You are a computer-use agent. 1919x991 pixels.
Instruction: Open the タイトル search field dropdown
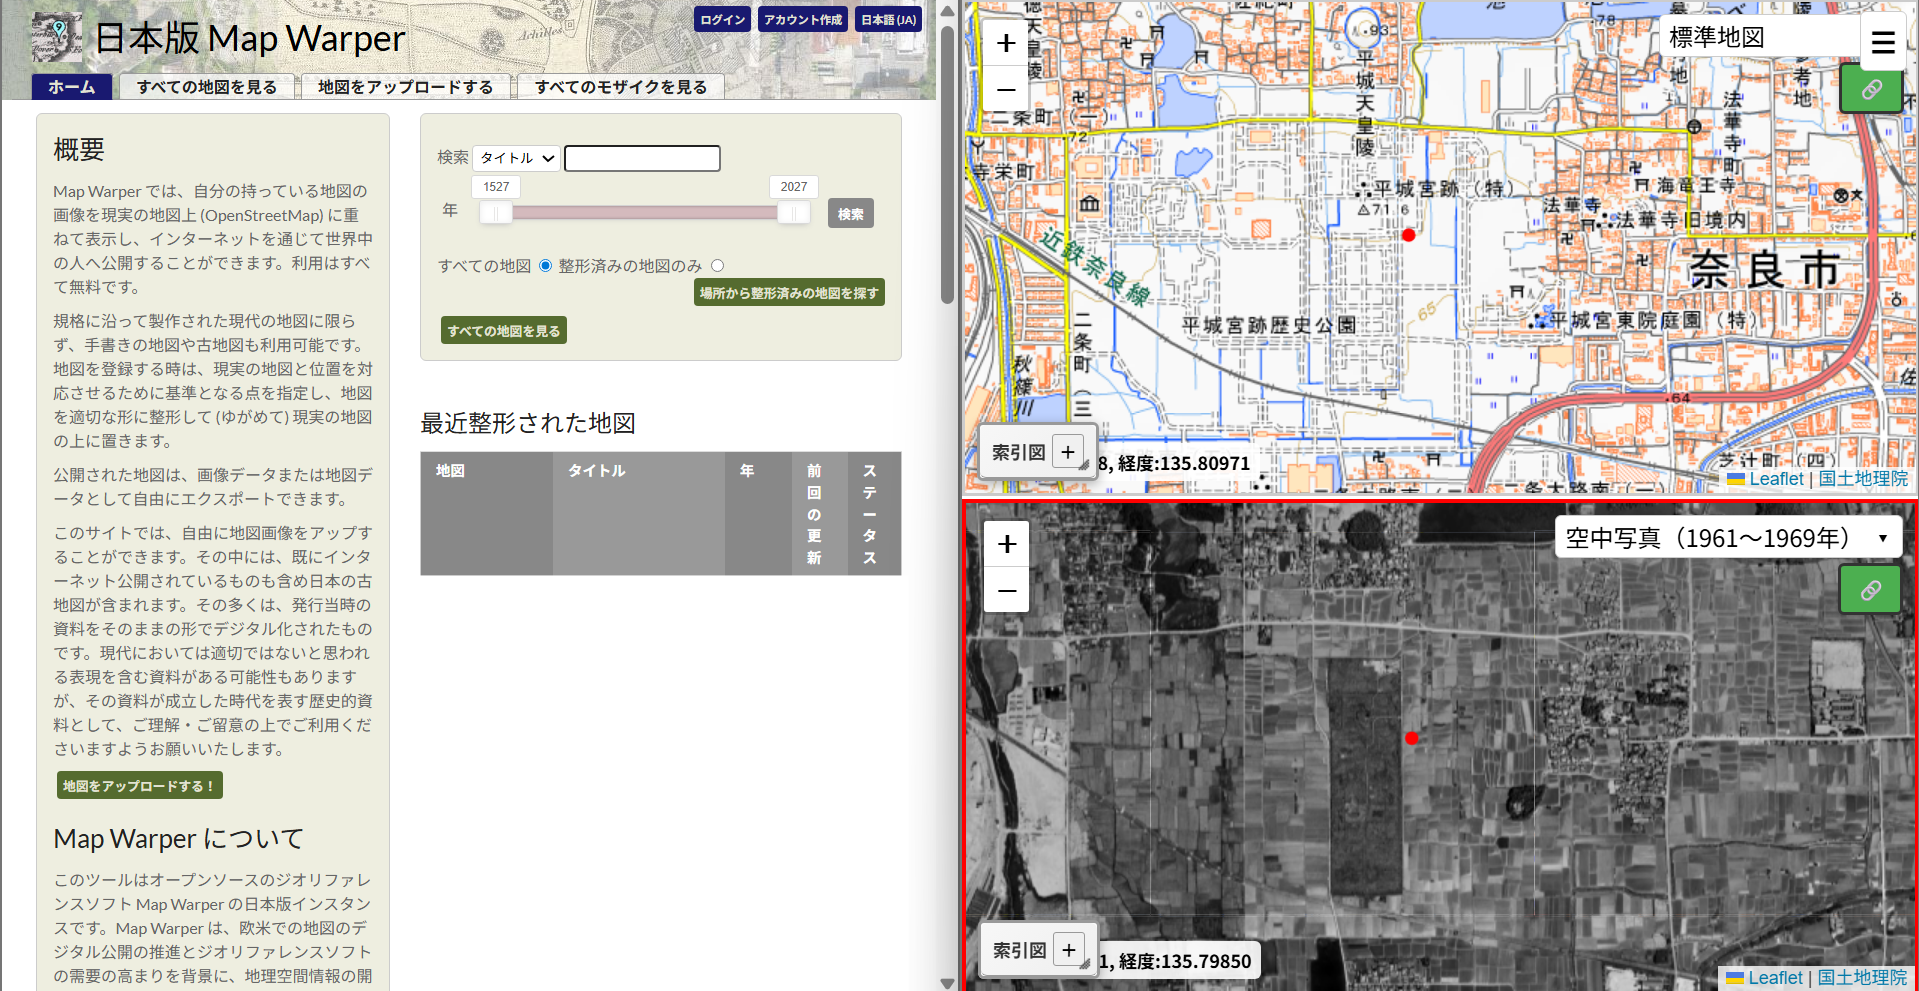515,157
